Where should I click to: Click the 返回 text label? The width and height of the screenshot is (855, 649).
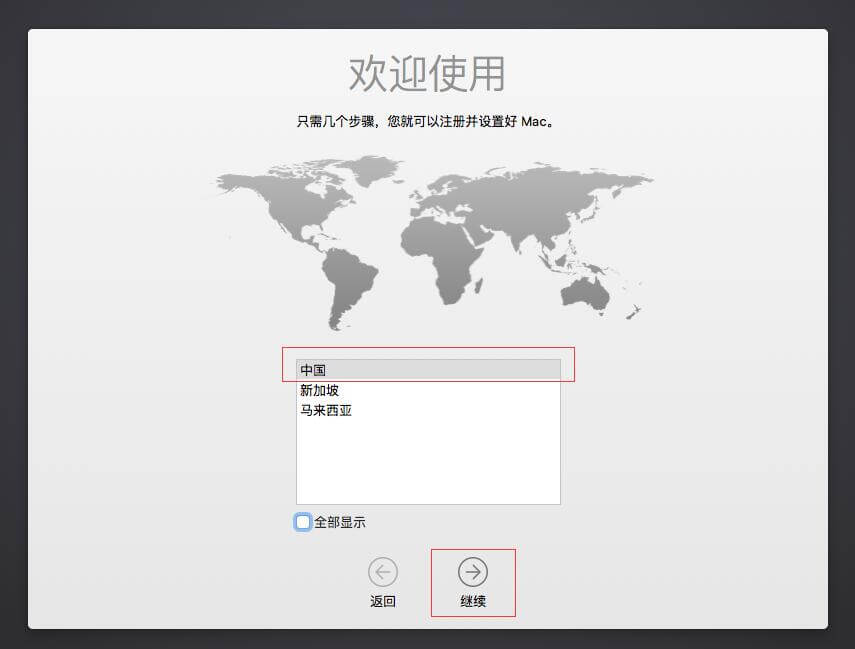(x=383, y=601)
